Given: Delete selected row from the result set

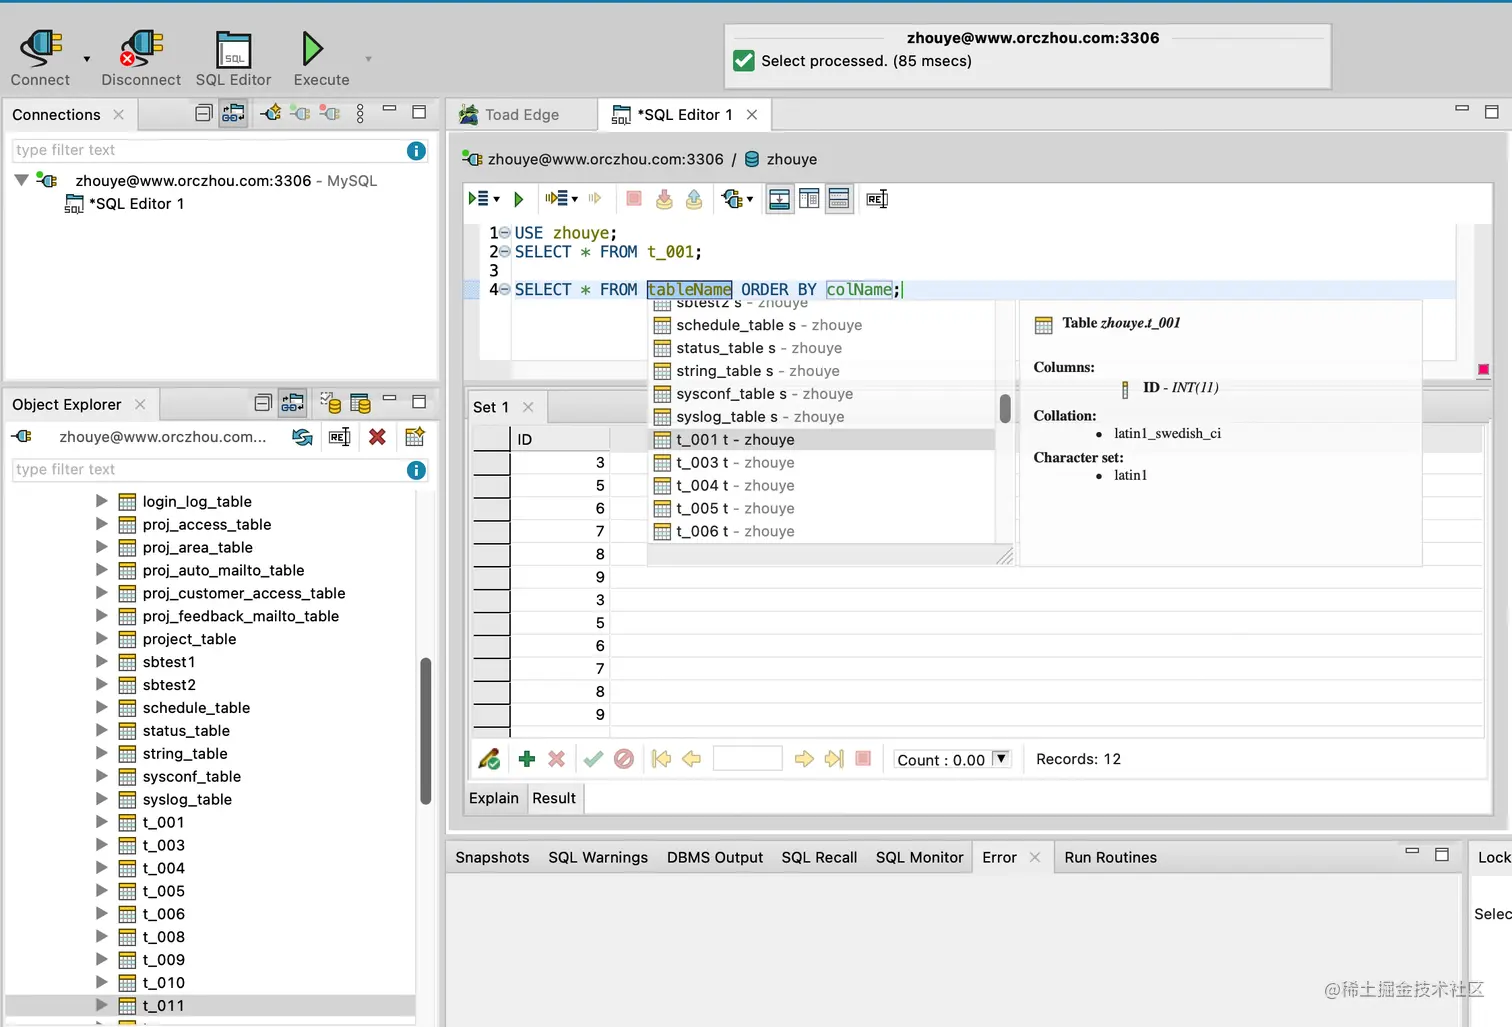Looking at the screenshot, I should (556, 759).
